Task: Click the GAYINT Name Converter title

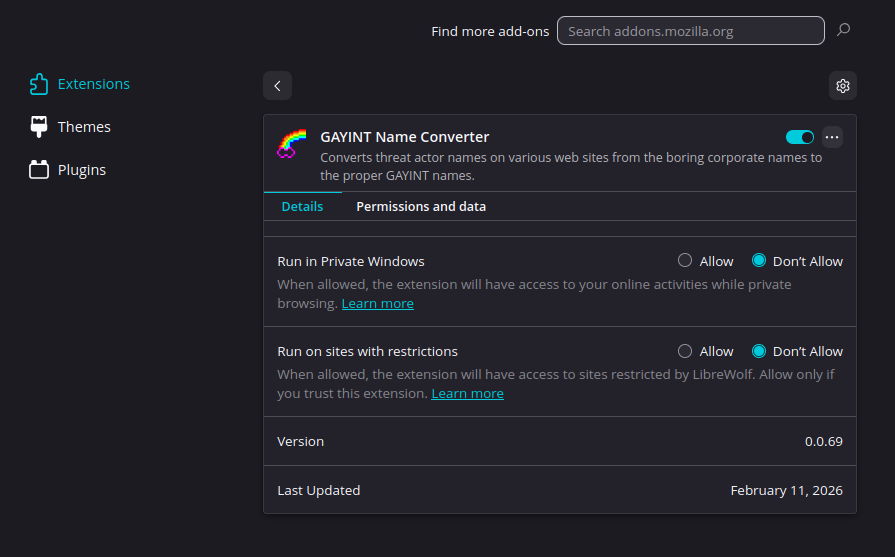Action: point(404,137)
